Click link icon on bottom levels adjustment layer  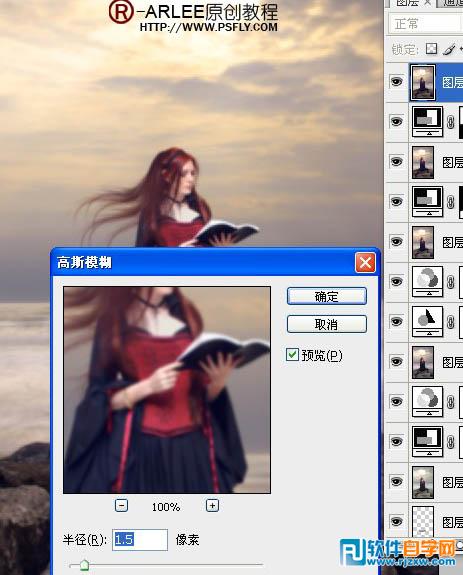(x=451, y=442)
